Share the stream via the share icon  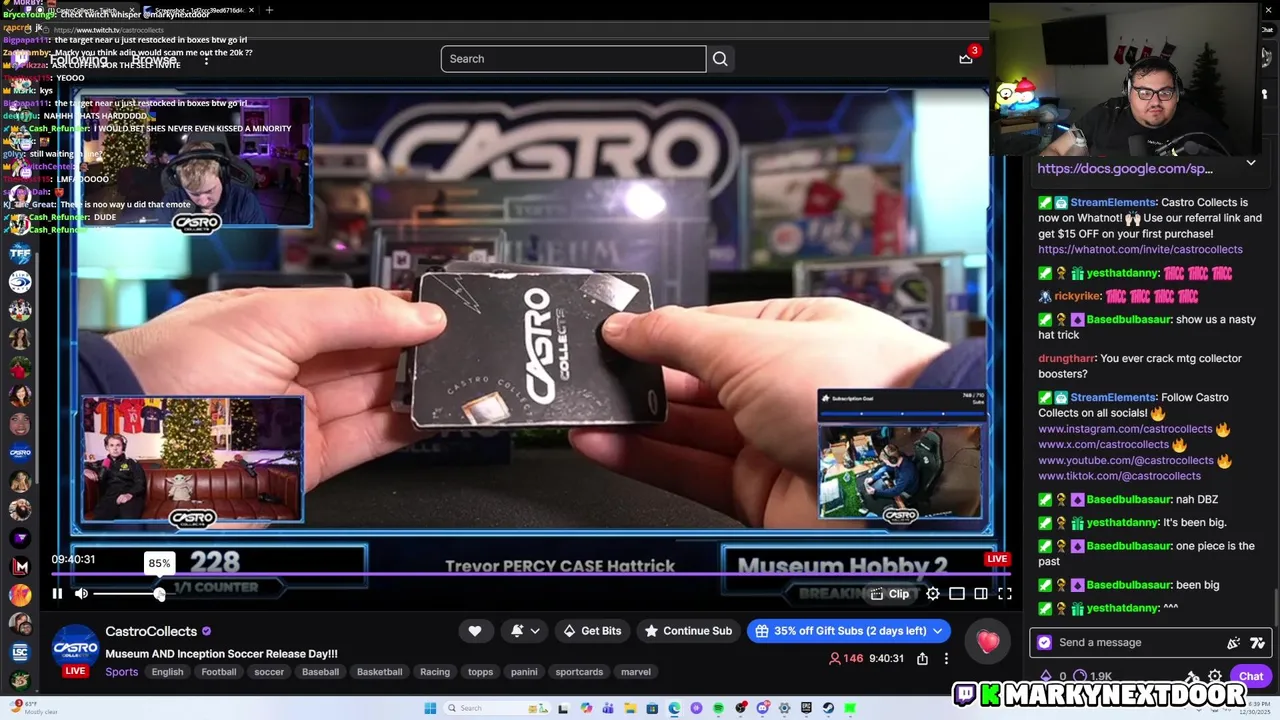click(922, 659)
